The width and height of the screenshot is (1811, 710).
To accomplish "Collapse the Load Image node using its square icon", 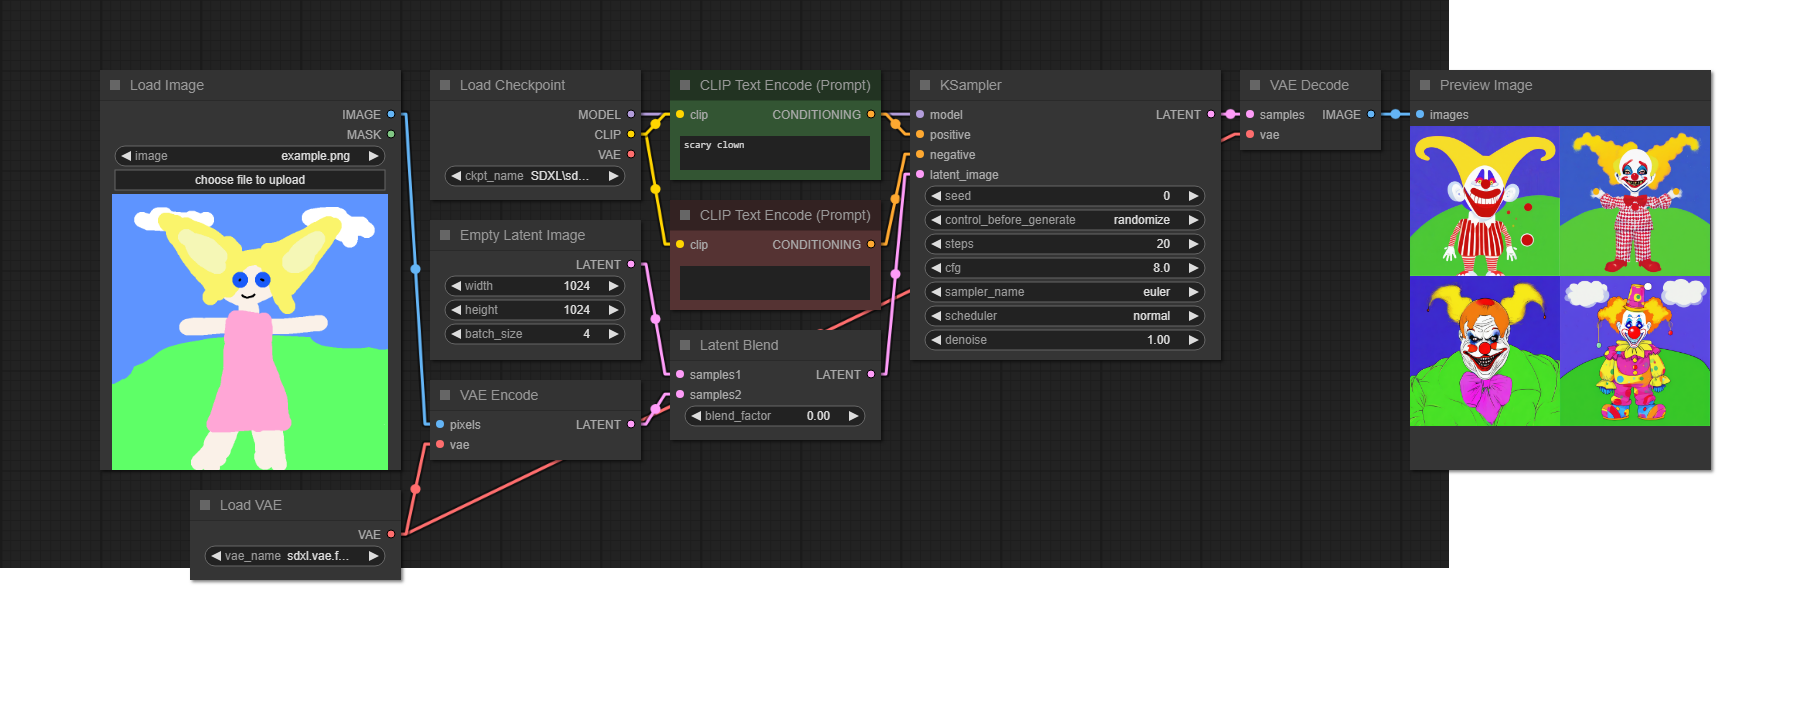I will 115,86.
